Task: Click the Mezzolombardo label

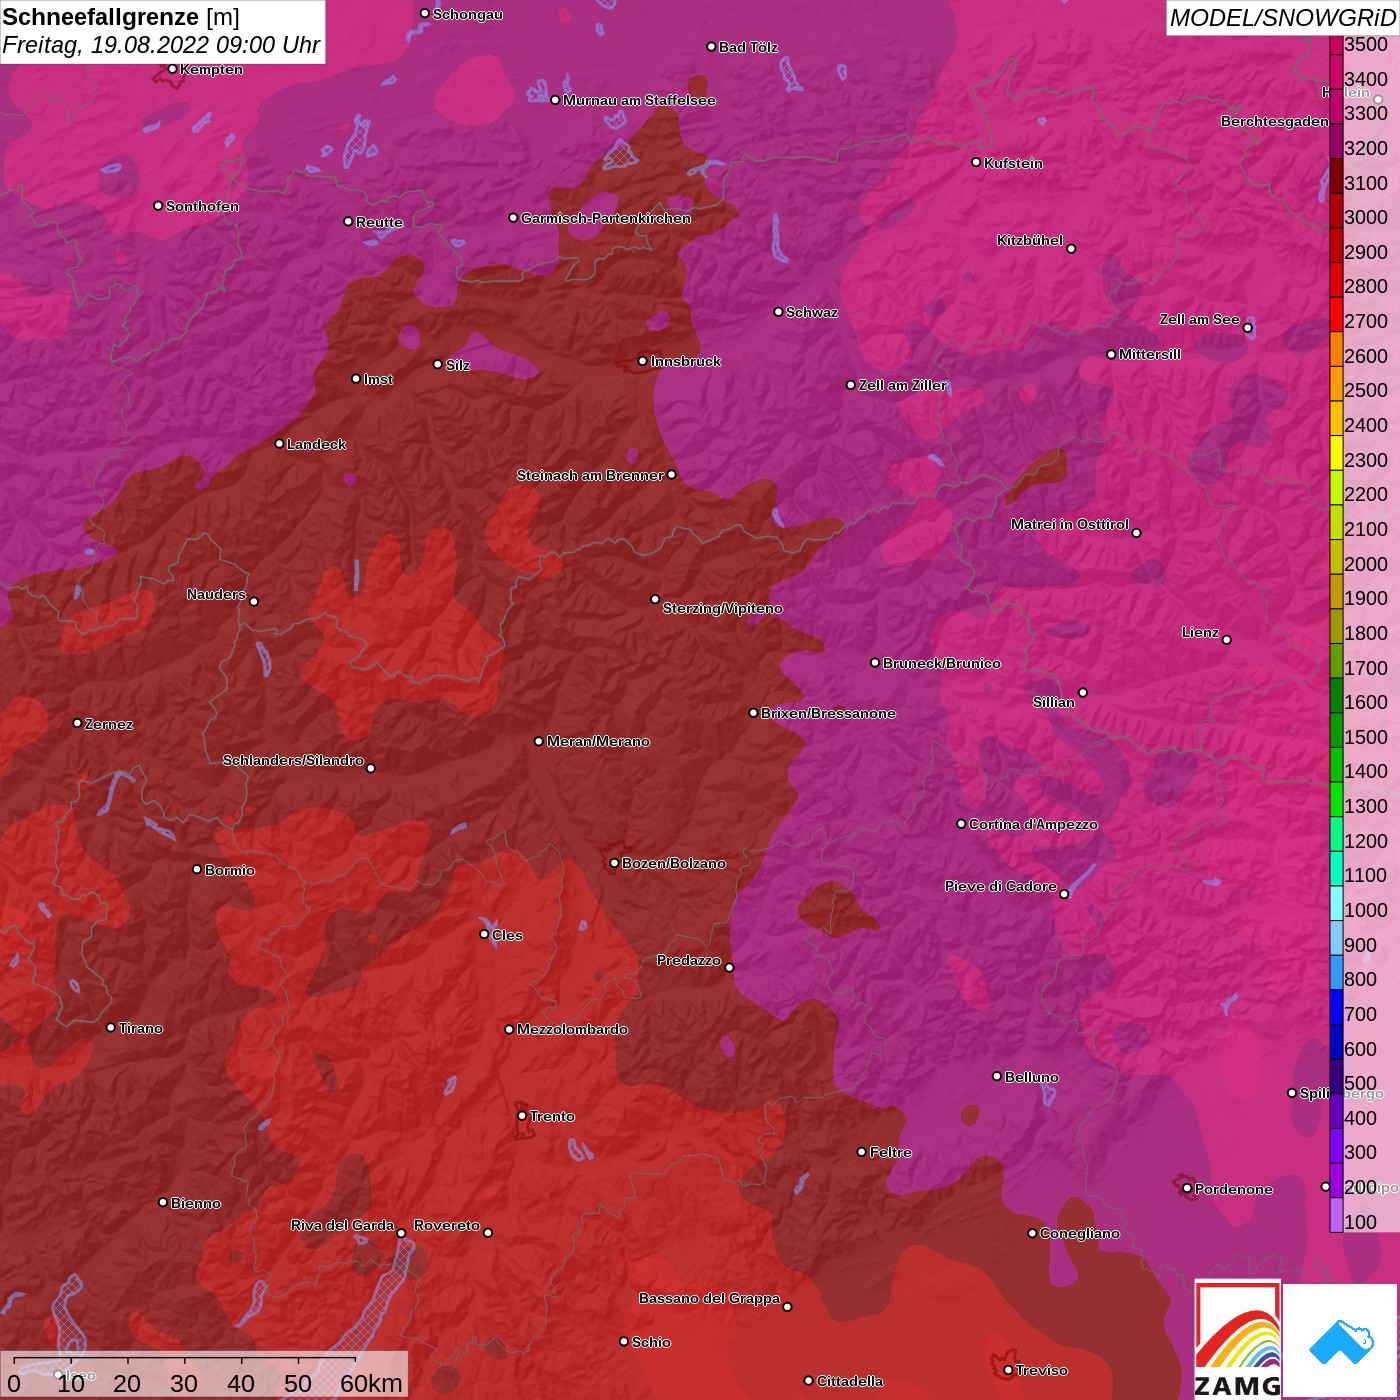Action: coord(572,1029)
